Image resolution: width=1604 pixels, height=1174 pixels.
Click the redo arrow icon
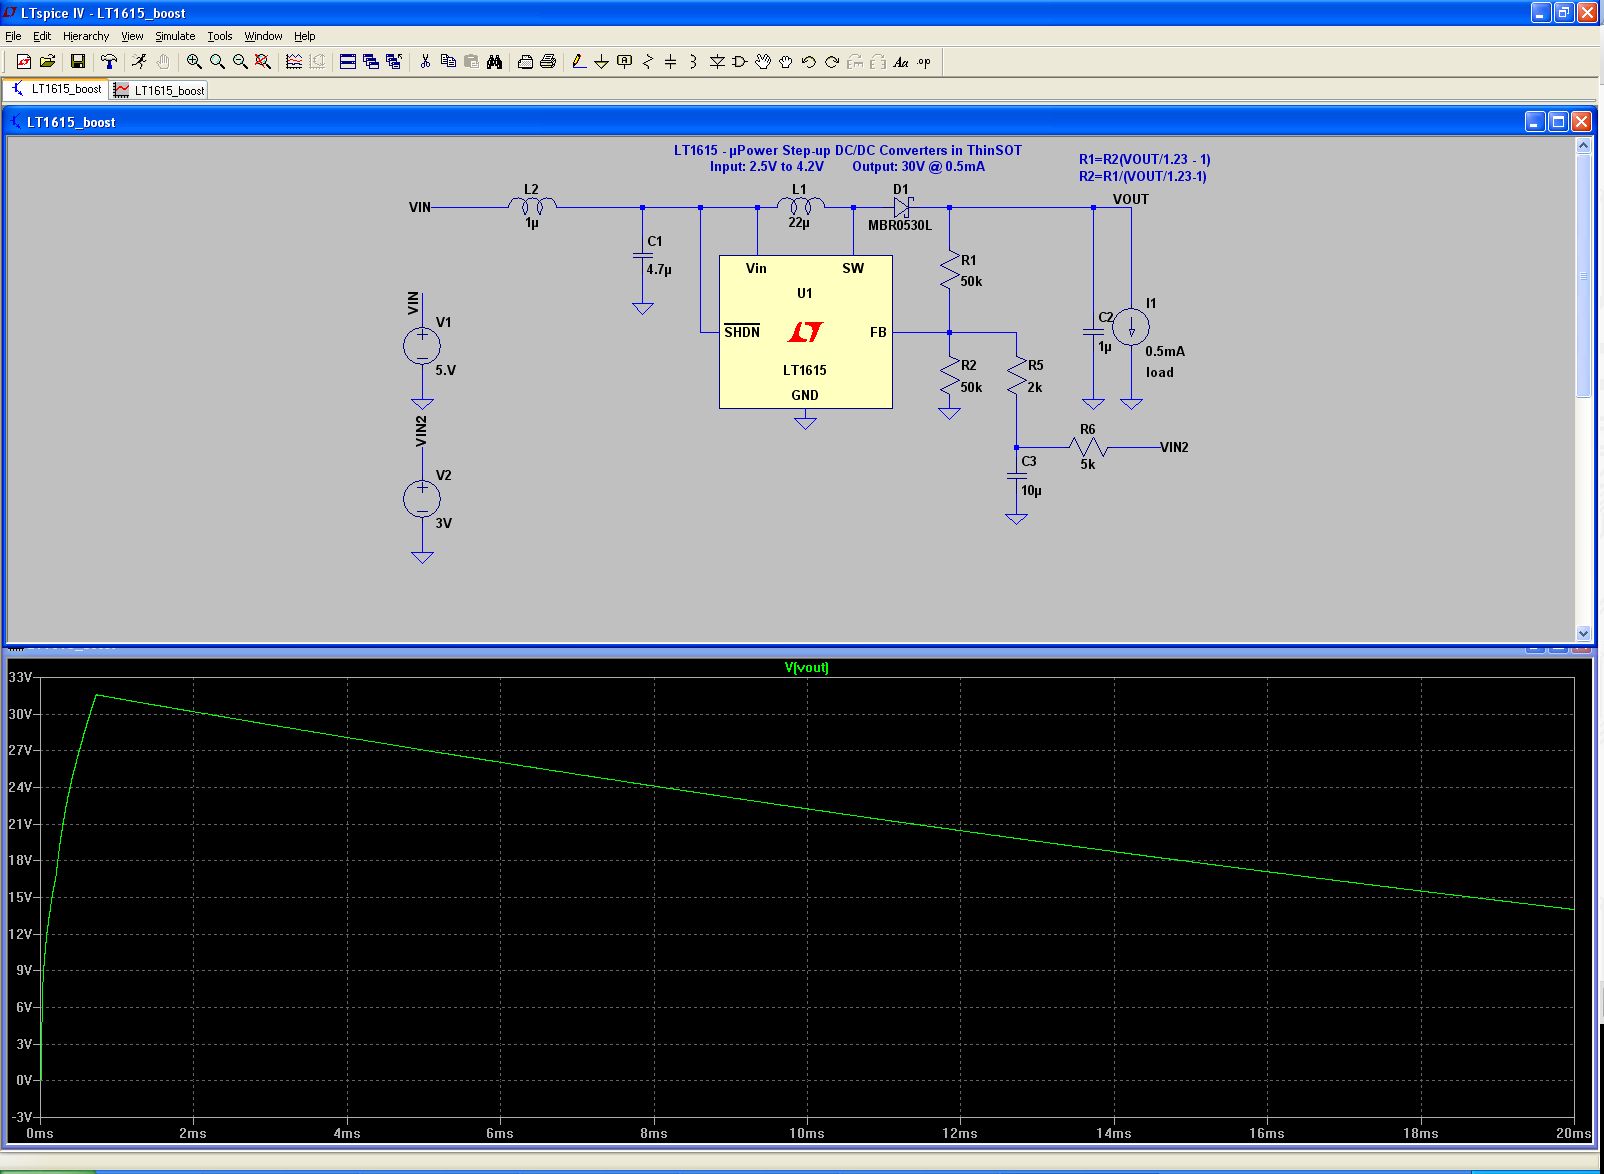tap(832, 62)
